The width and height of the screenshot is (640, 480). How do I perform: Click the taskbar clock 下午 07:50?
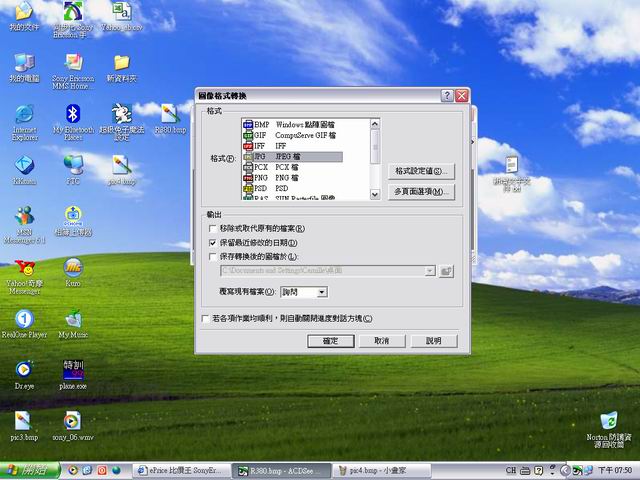tap(615, 471)
